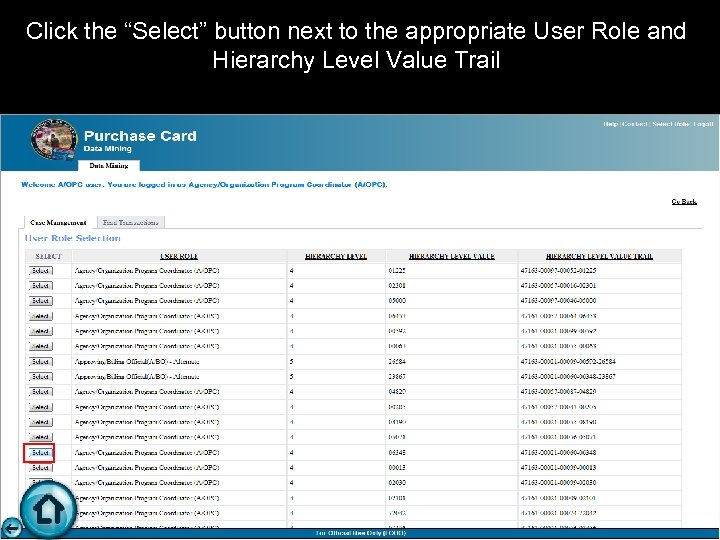Open the Data Mining tab
This screenshot has height=540, width=720.
[x=109, y=165]
